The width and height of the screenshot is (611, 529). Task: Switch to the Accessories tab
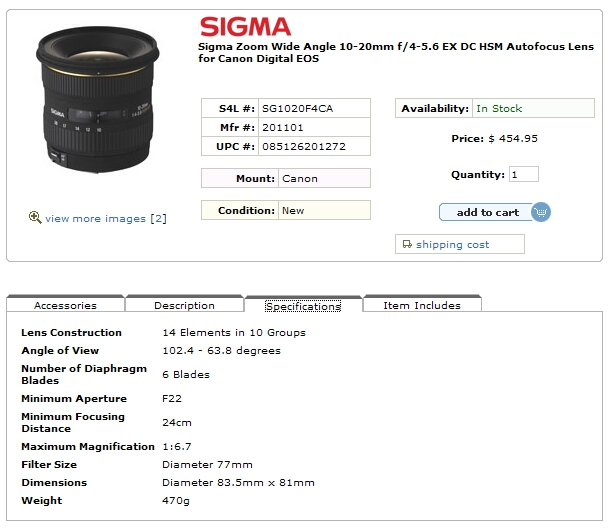point(65,305)
